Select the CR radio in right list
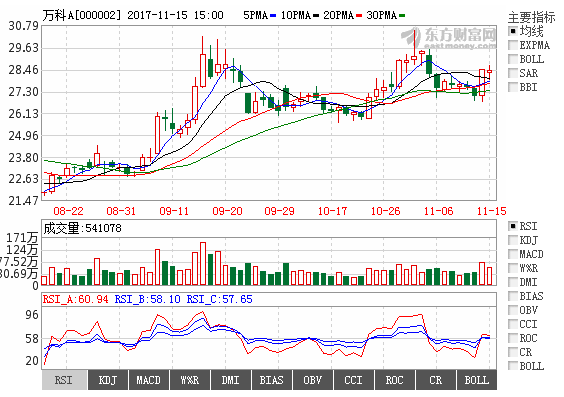This screenshot has width=564, height=397. click(513, 352)
